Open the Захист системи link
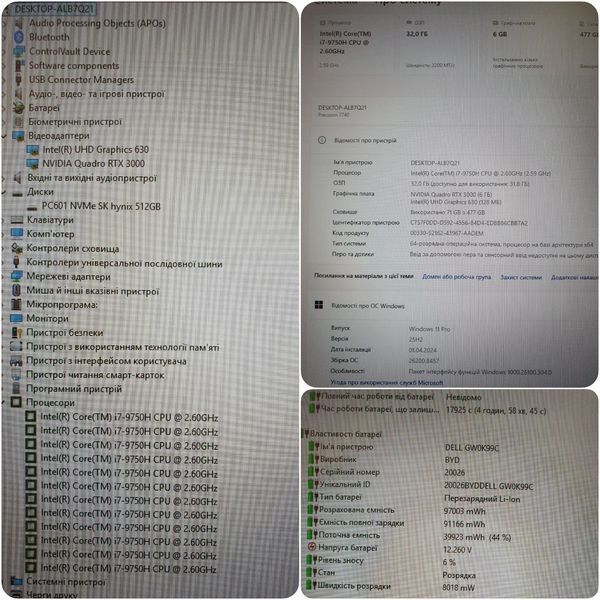 (521, 277)
